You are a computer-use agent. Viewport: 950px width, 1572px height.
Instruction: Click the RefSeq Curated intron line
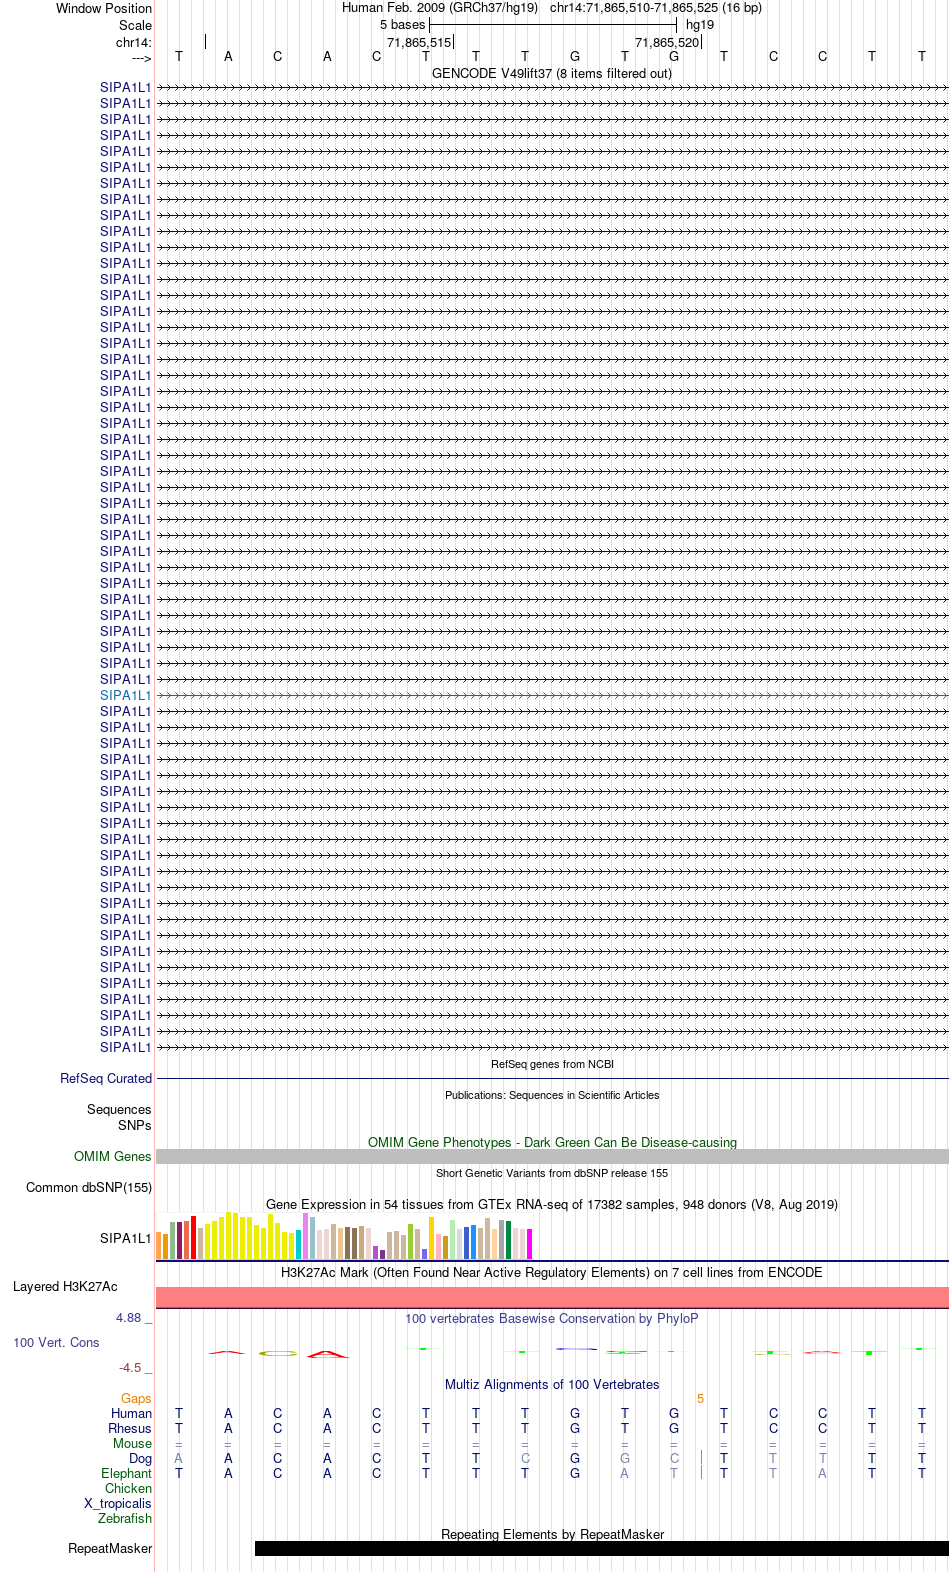[552, 1078]
